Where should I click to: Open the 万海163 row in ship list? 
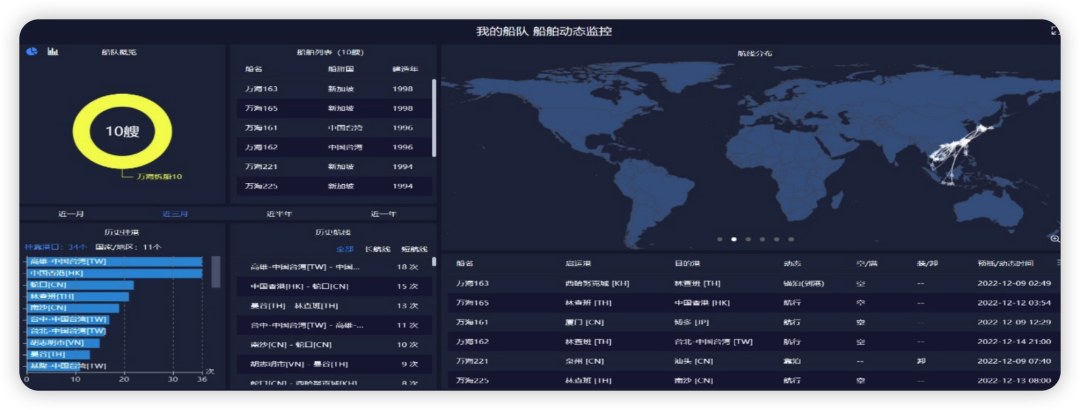click(330, 89)
